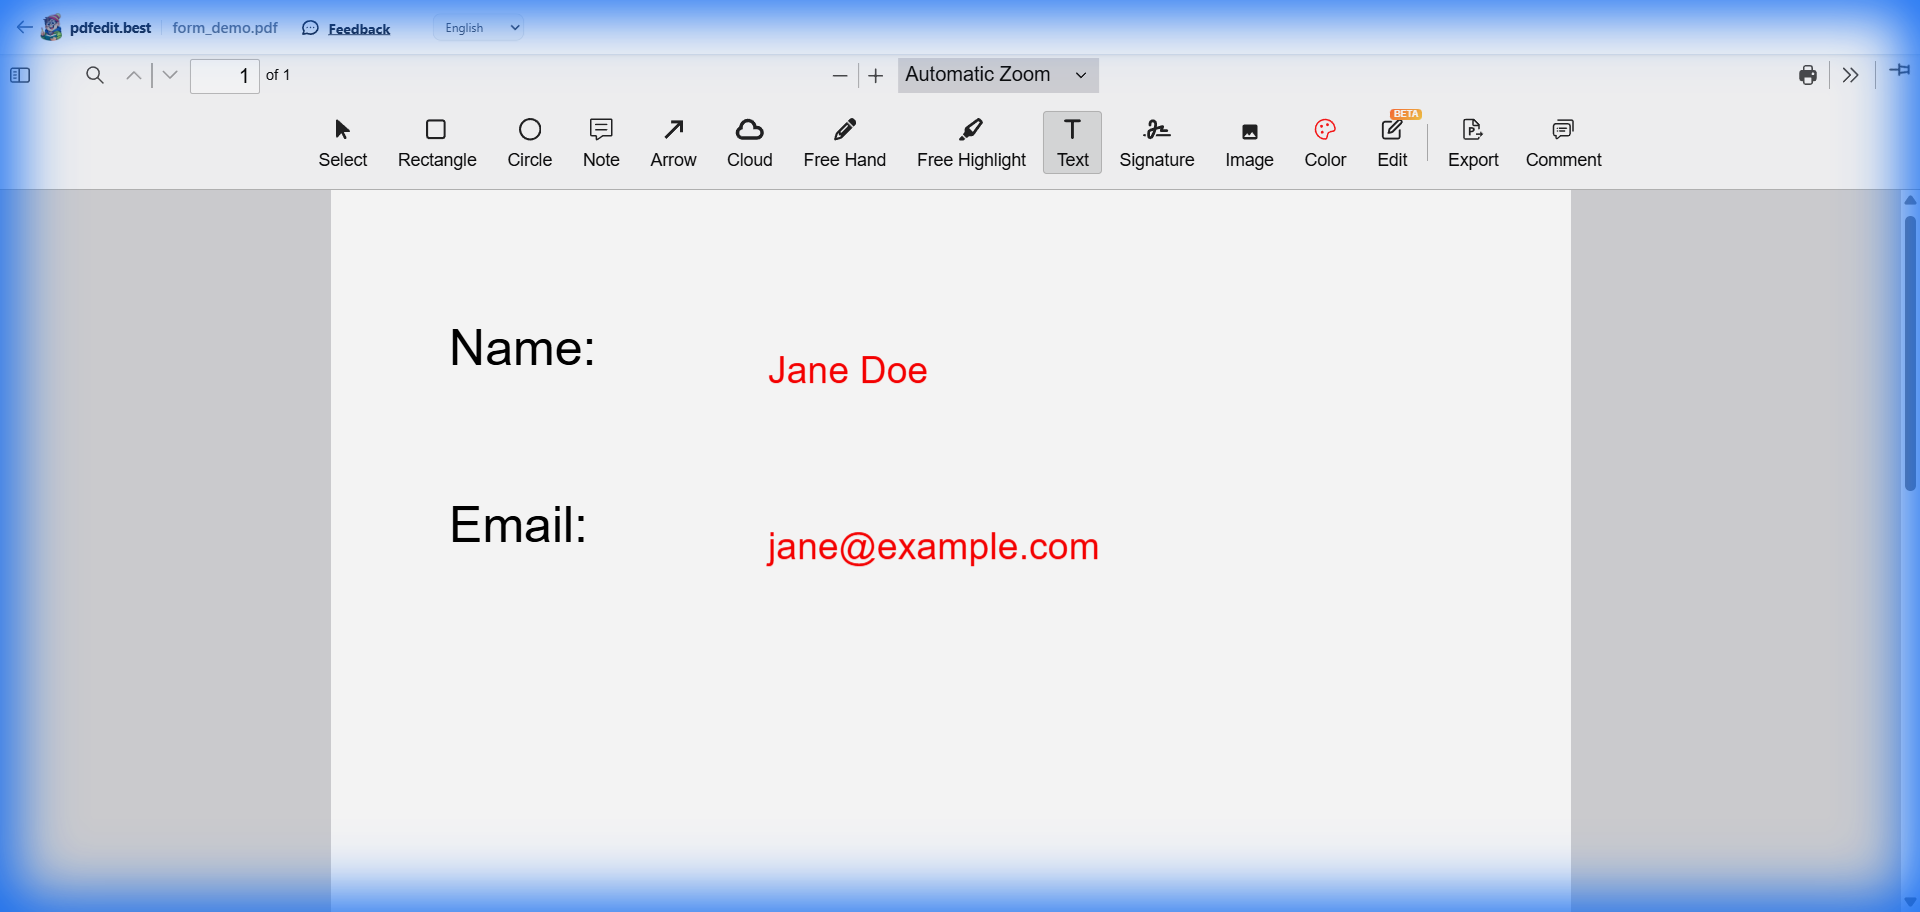
Task: Activate the Free Hand drawing tool
Action: [x=845, y=142]
